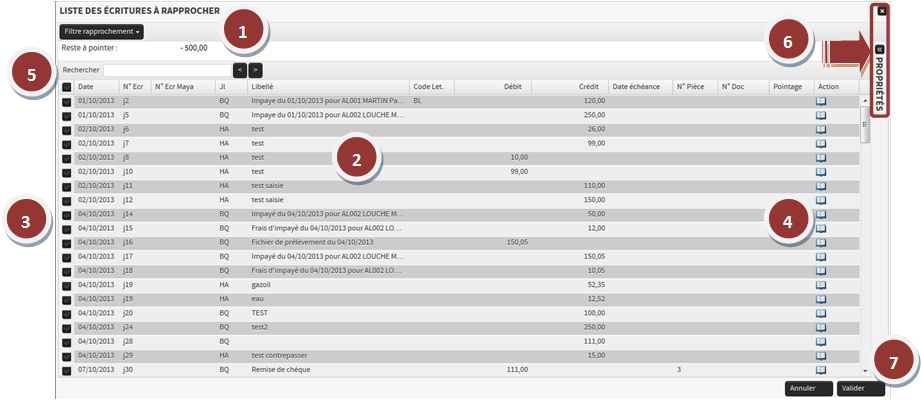
Task: Check the box for entry j2
Action: click(x=67, y=102)
